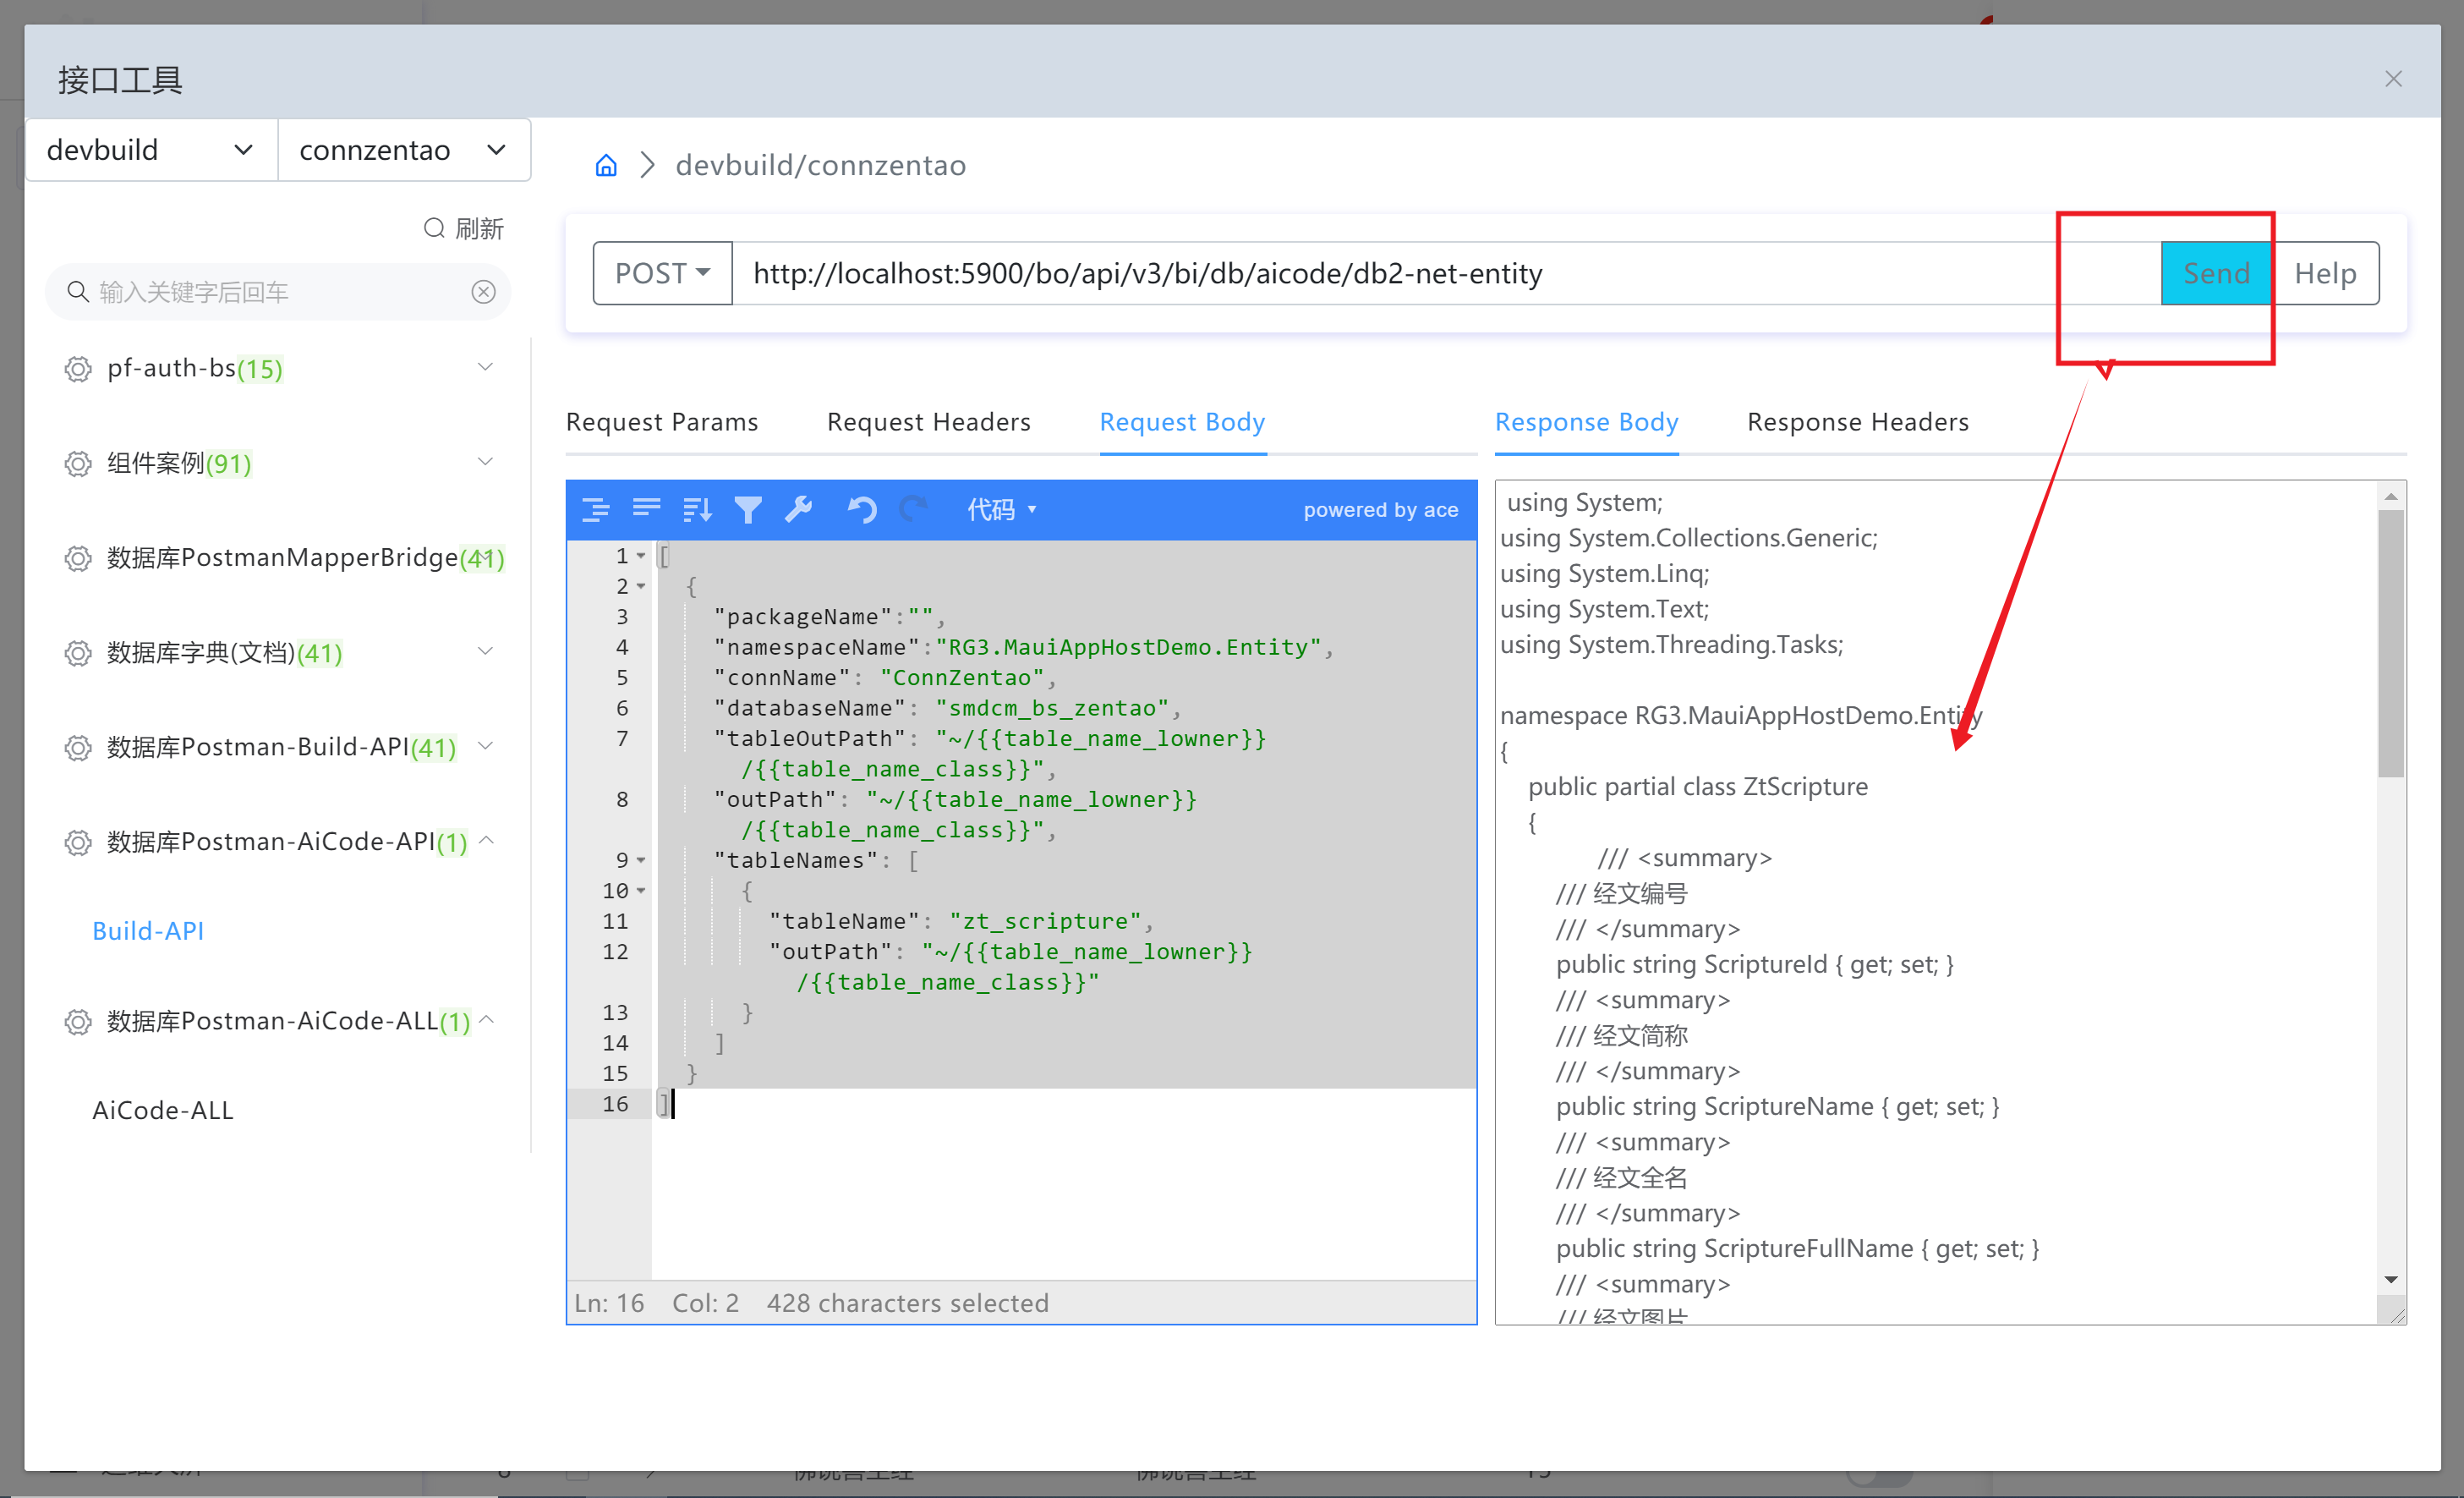This screenshot has height=1498, width=2464.
Task: Click the gear icon next to 数据库Postman-Build-API
Action: coord(78,748)
